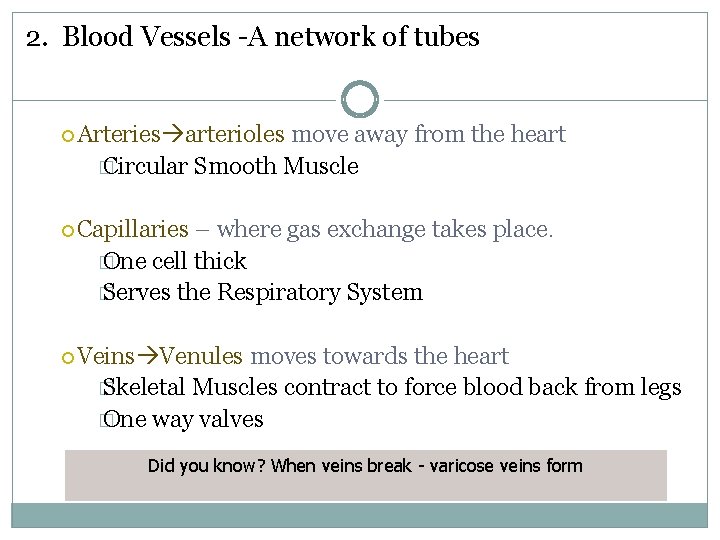
Task: Click the square bullet before Skeletal Muscles
Action: tap(104, 388)
